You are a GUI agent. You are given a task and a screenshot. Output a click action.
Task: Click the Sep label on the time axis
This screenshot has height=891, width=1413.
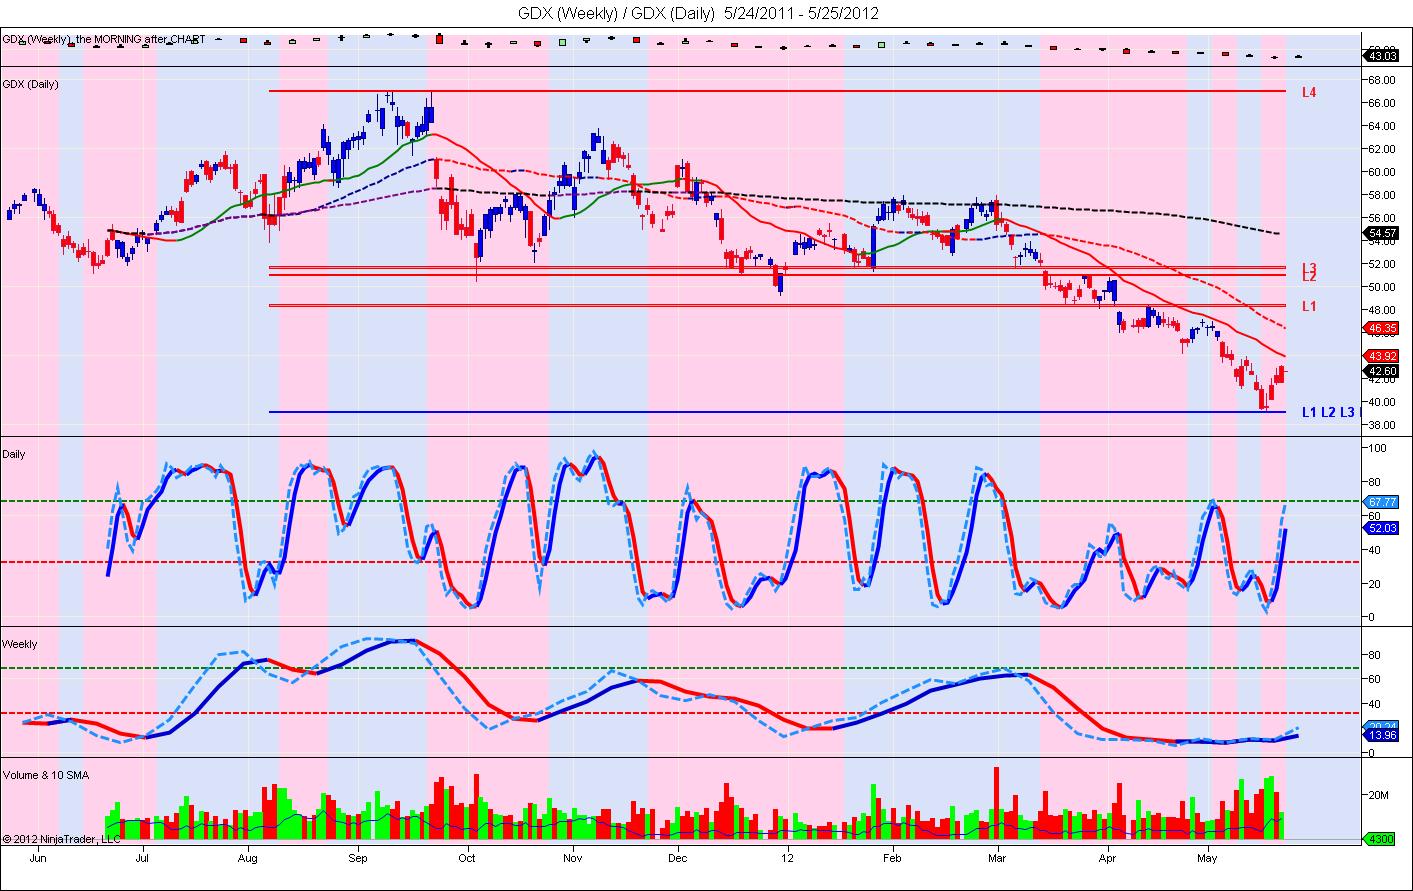pos(358,858)
